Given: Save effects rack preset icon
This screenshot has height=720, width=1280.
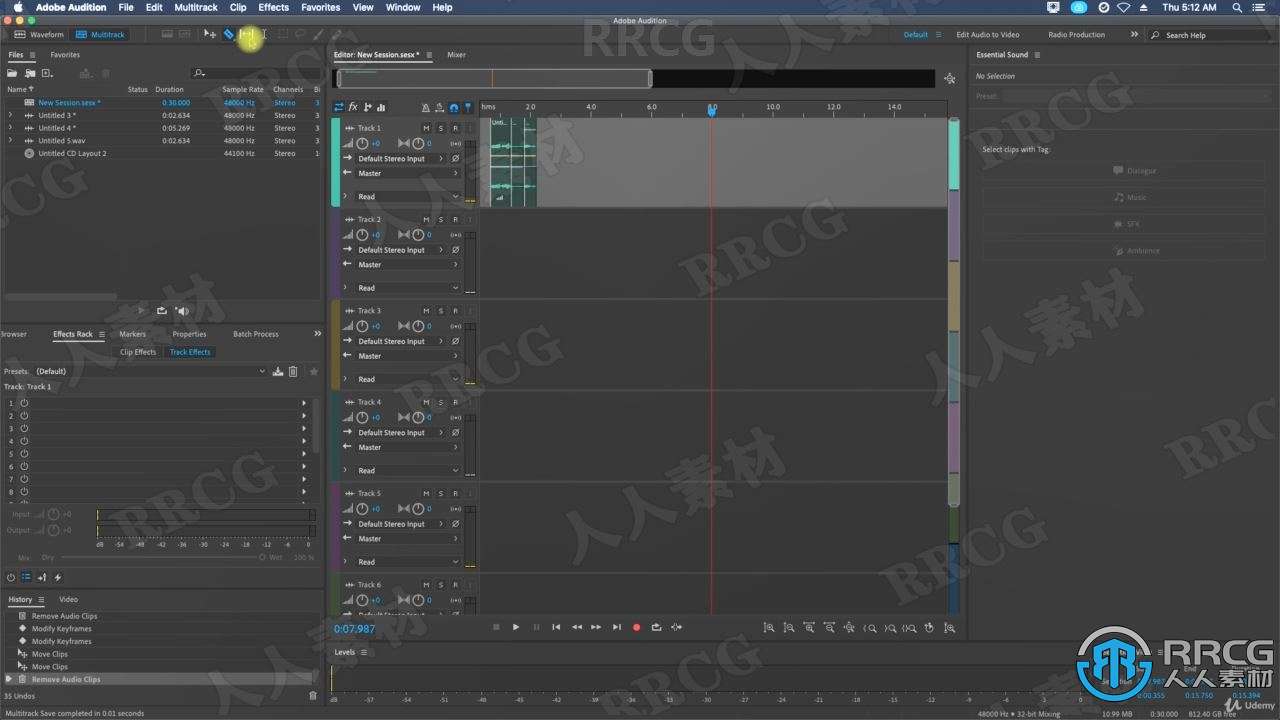Looking at the screenshot, I should pyautogui.click(x=278, y=371).
